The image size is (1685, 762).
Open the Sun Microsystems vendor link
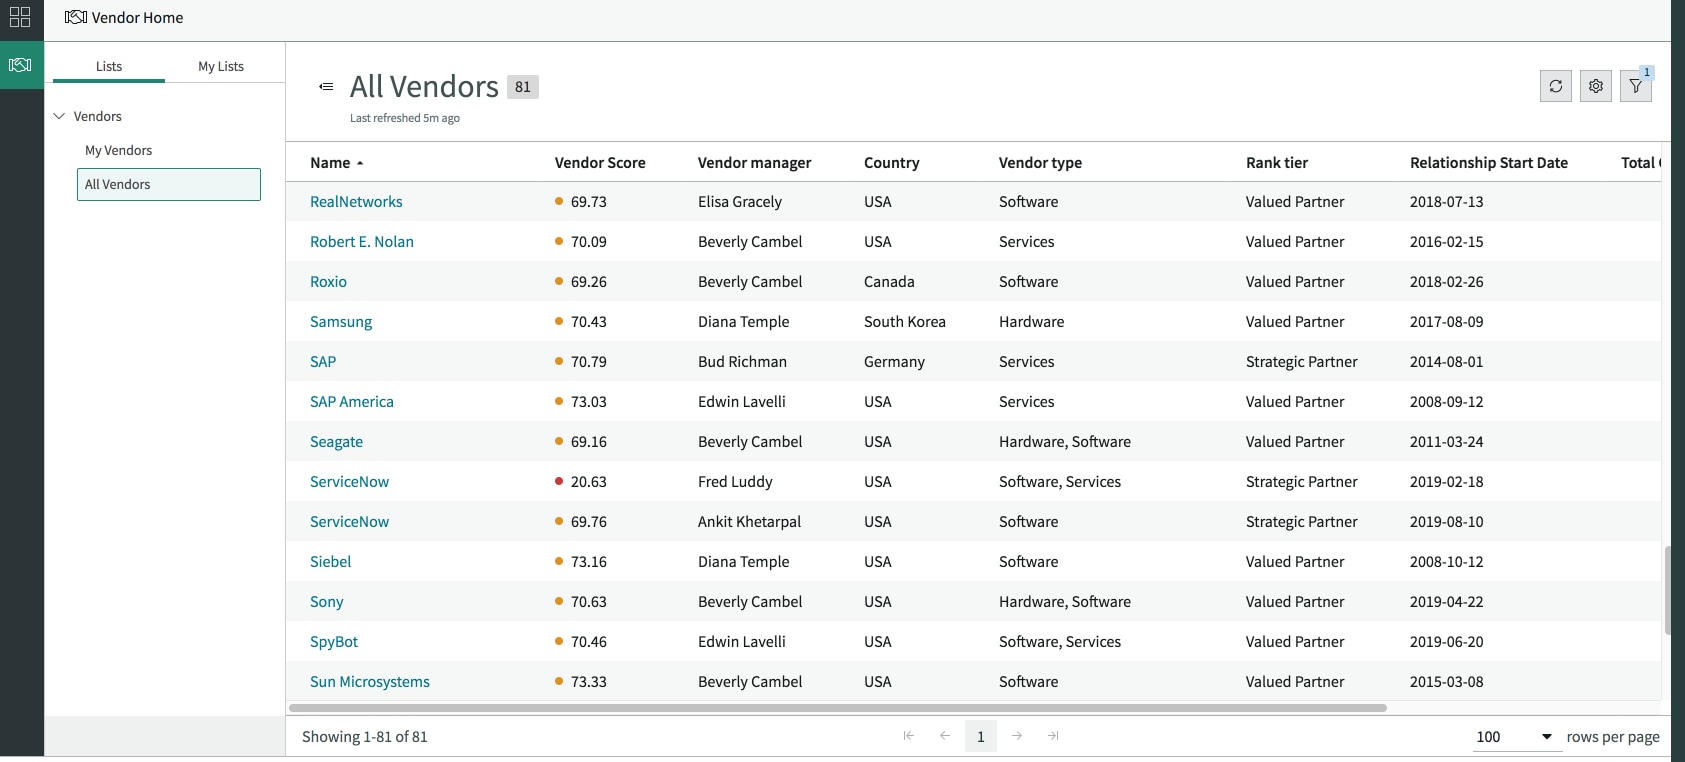pos(370,681)
